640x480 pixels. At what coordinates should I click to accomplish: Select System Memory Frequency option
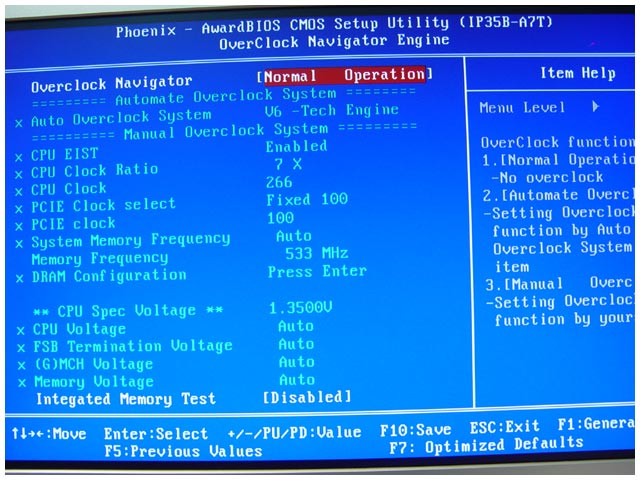point(131,240)
